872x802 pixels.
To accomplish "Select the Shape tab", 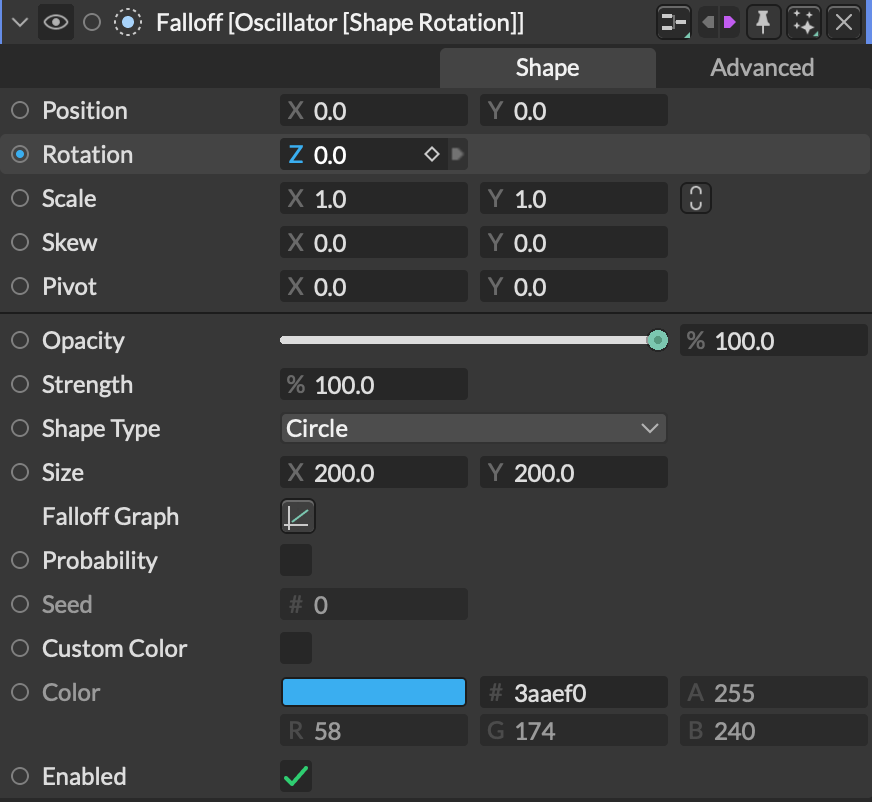I will [547, 68].
